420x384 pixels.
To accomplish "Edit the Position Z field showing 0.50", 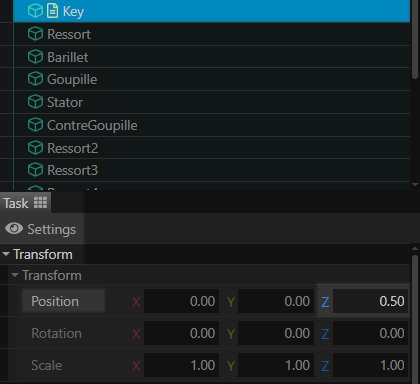I will [x=370, y=301].
